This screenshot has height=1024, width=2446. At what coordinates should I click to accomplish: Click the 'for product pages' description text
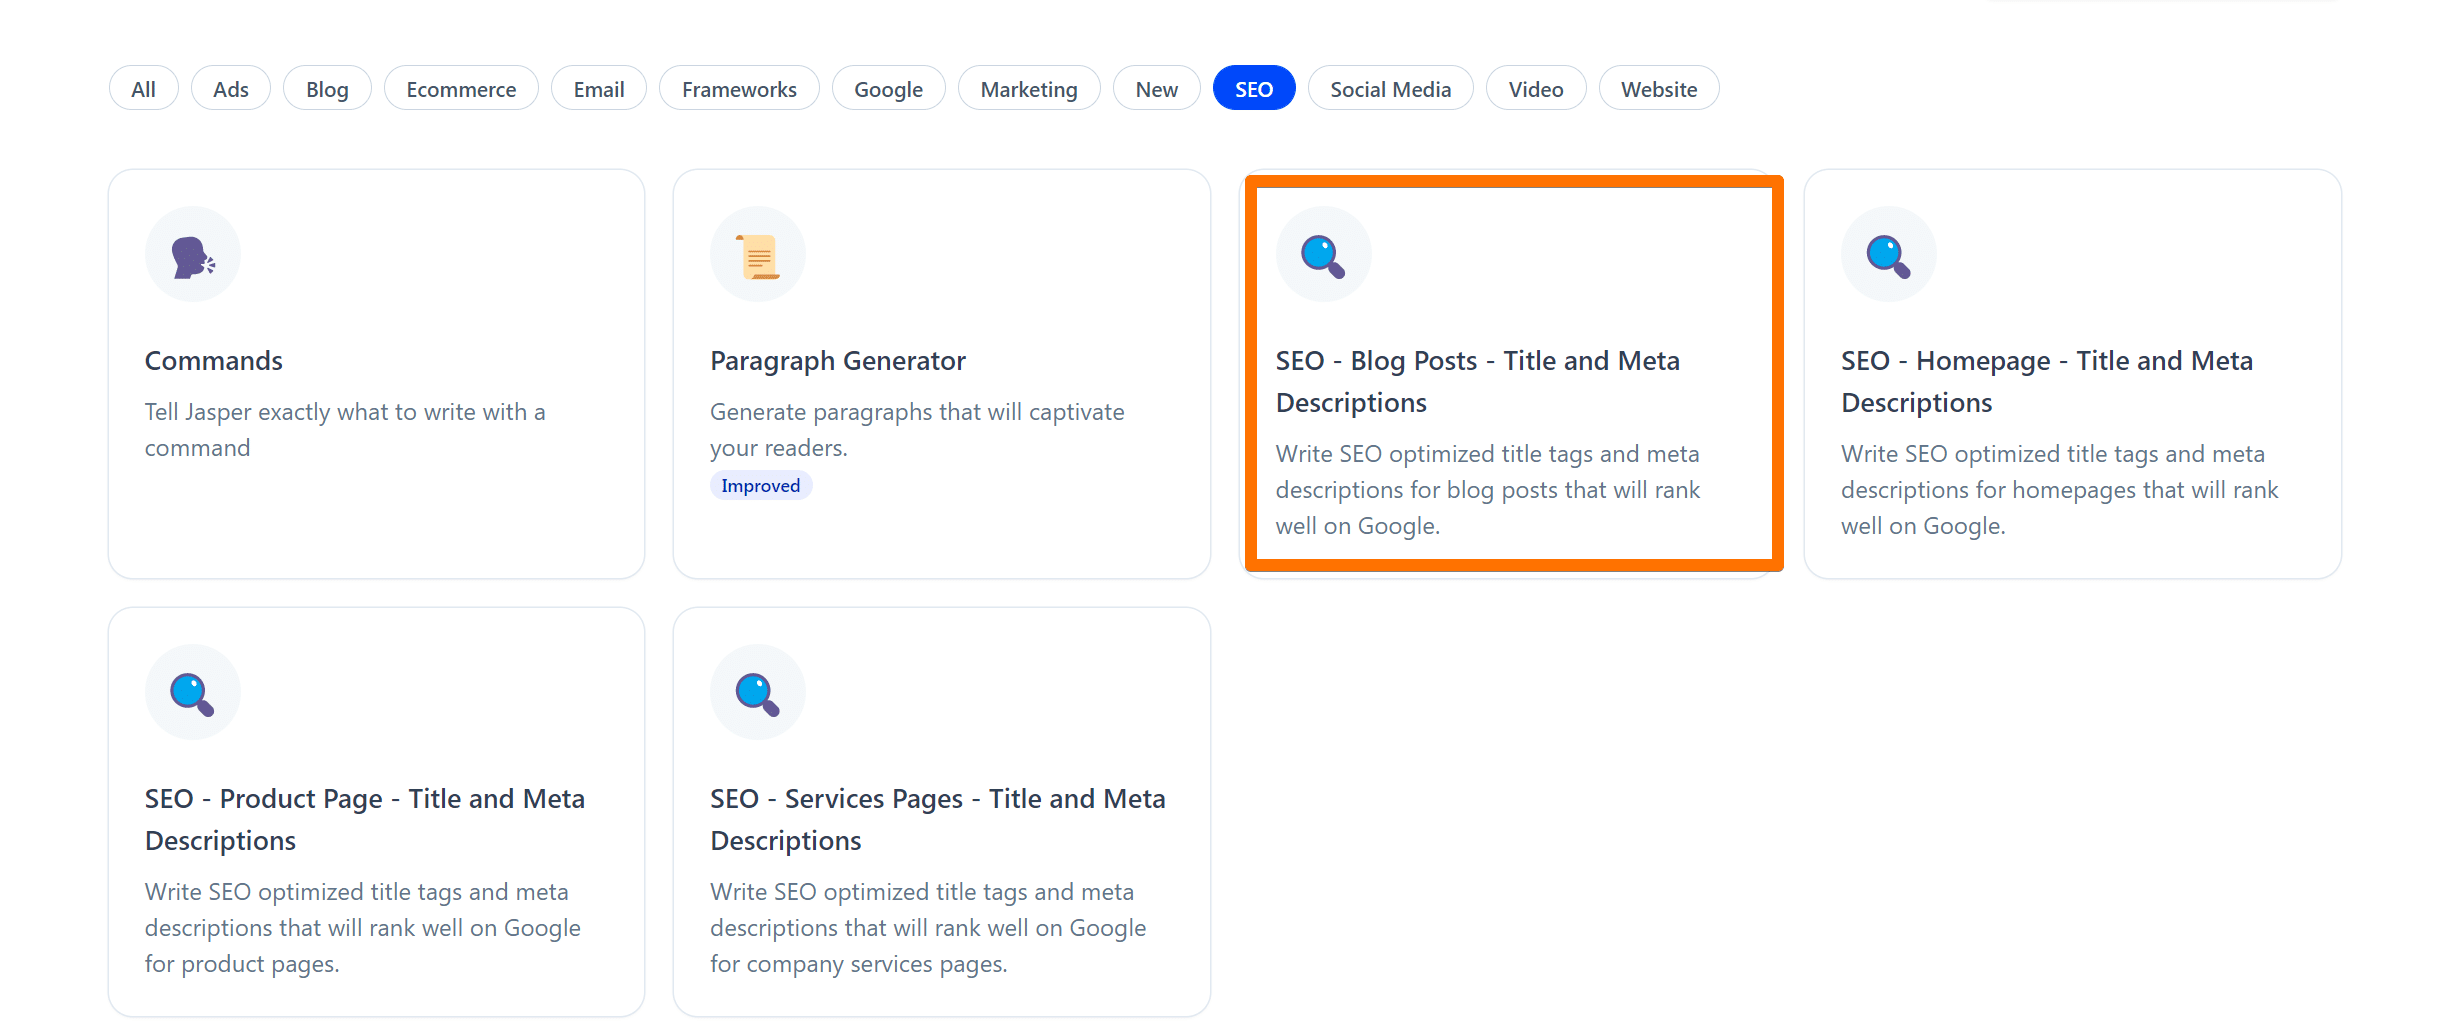pyautogui.click(x=363, y=928)
